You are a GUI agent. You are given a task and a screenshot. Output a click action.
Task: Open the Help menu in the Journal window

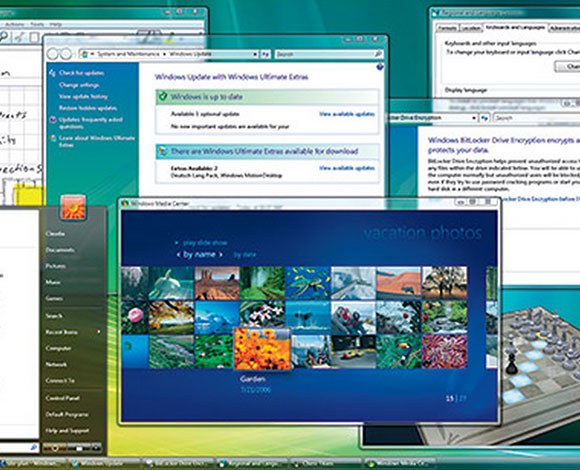click(55, 24)
